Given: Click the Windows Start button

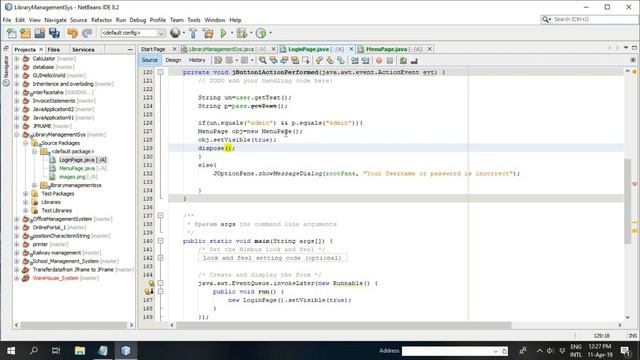Looking at the screenshot, I should [11, 351].
